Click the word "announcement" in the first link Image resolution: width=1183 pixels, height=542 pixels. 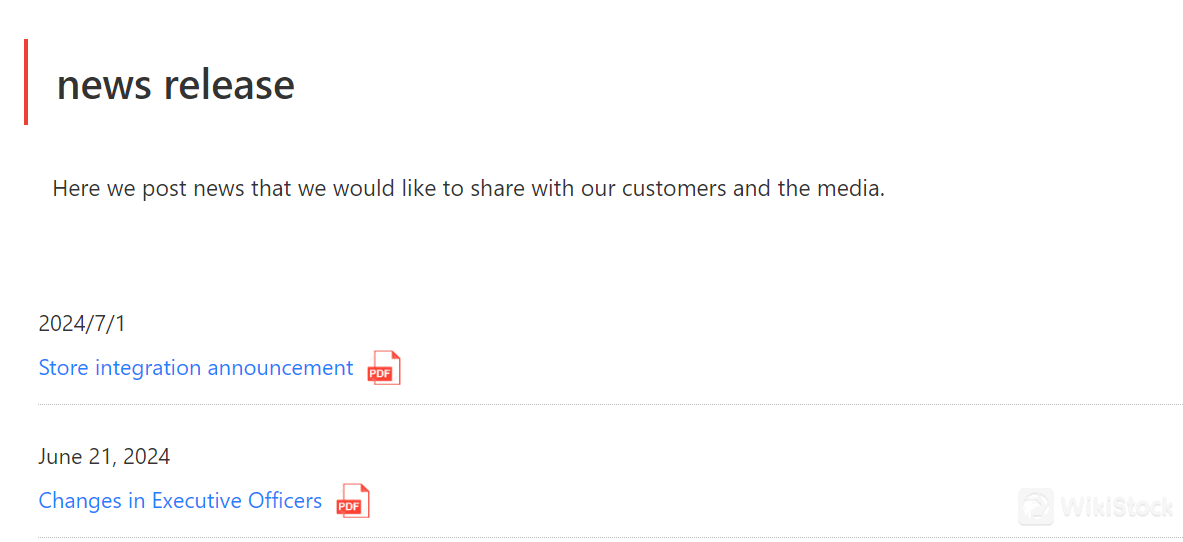point(281,368)
